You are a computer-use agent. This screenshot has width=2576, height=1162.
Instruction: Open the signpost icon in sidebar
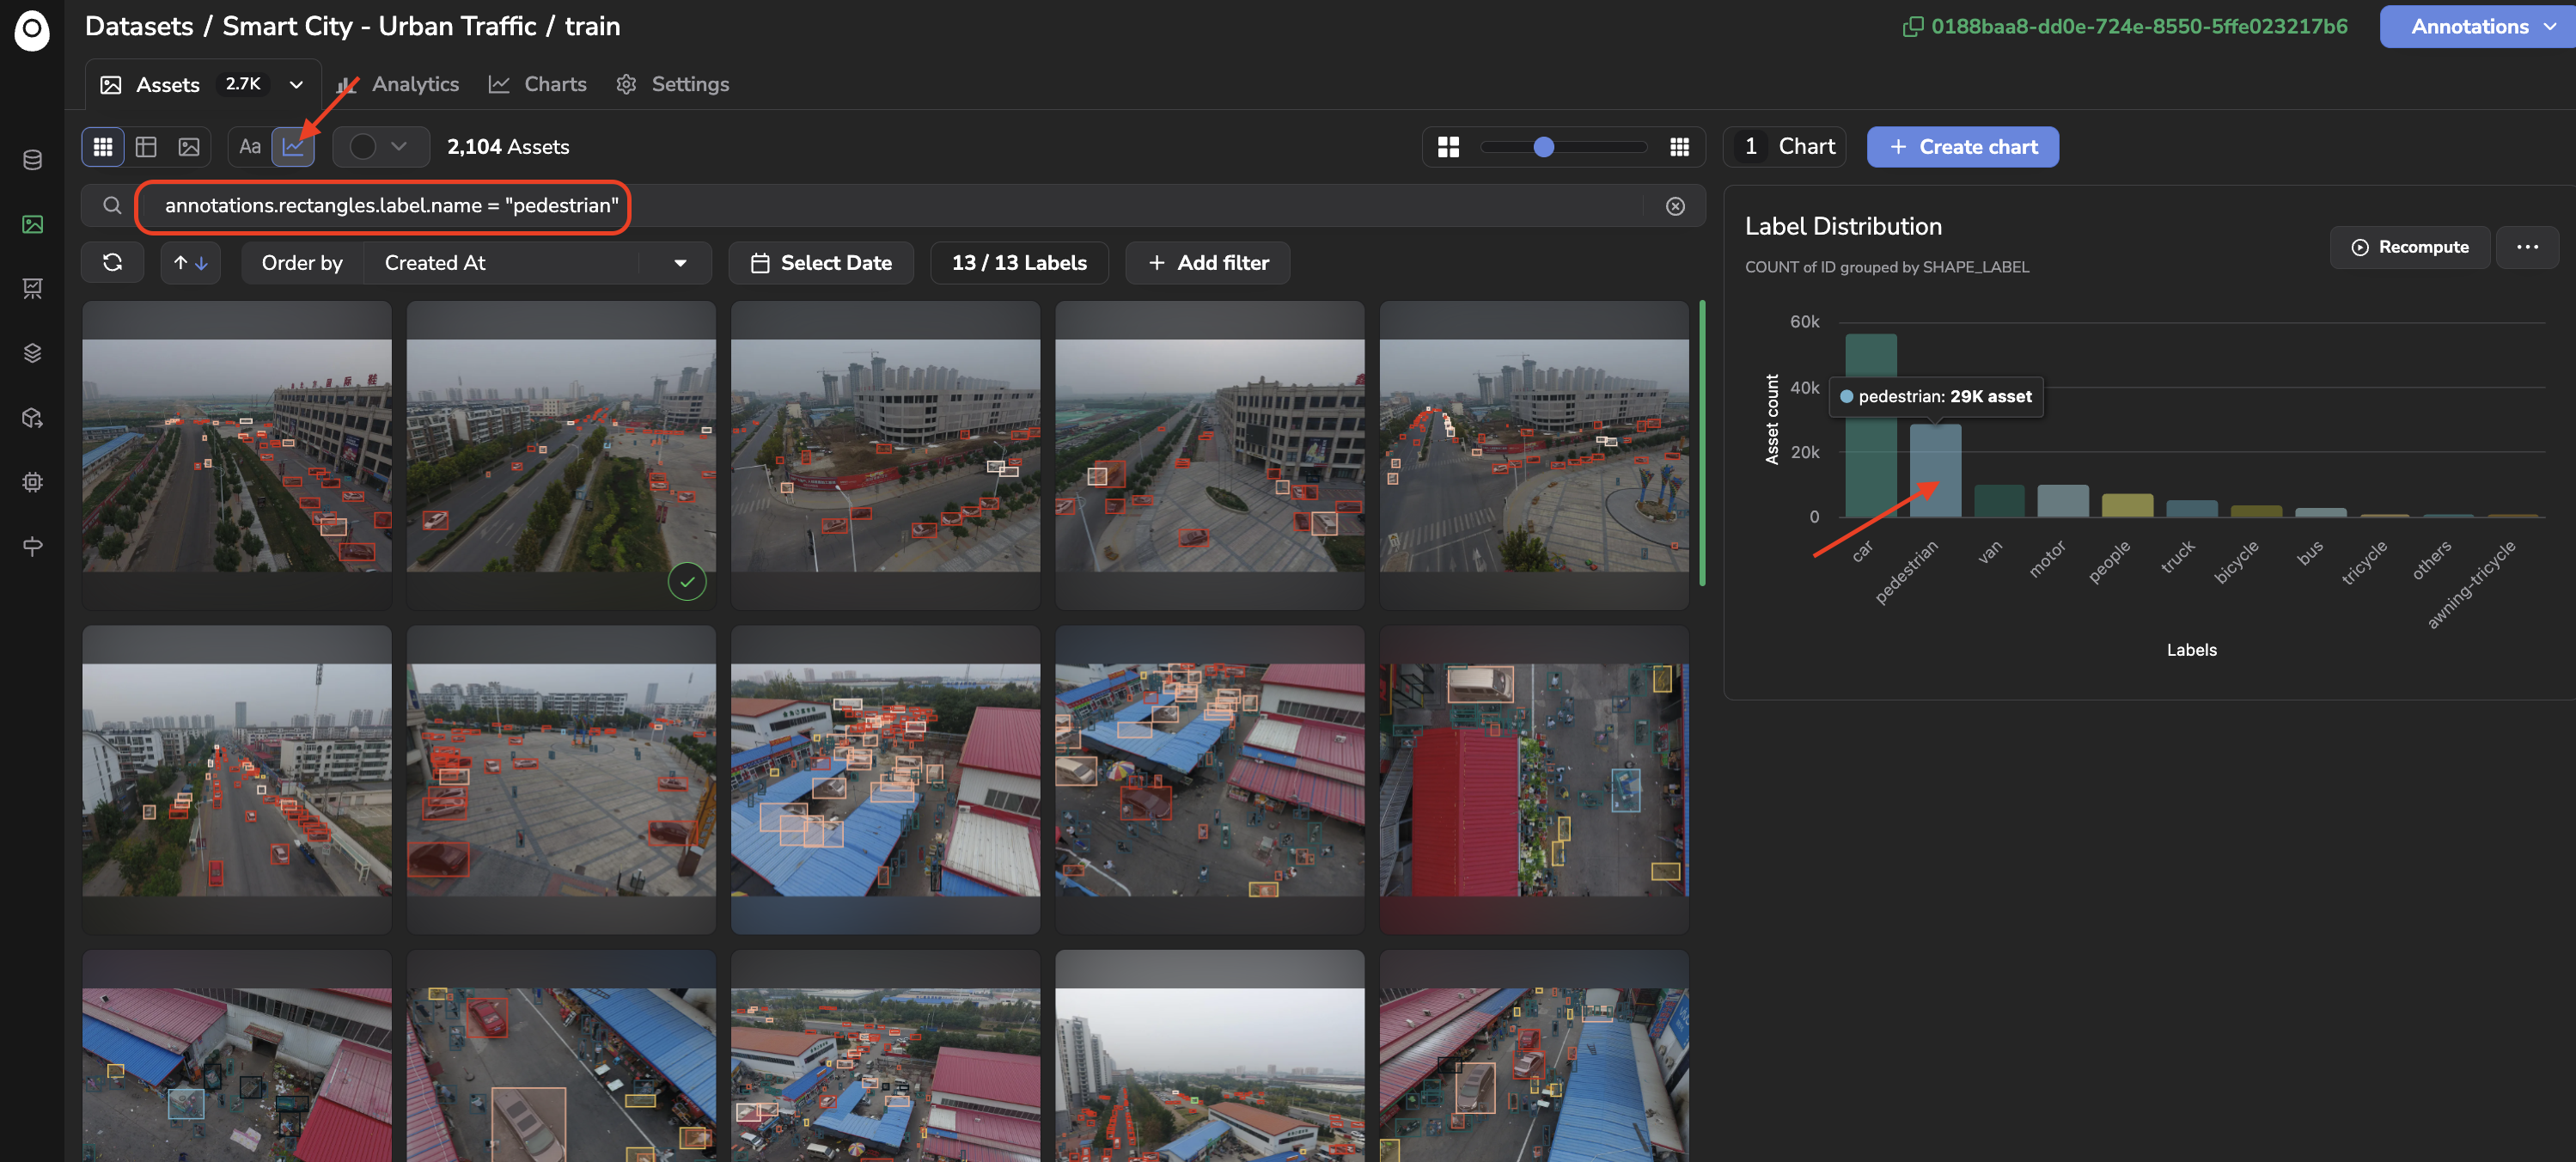point(32,546)
